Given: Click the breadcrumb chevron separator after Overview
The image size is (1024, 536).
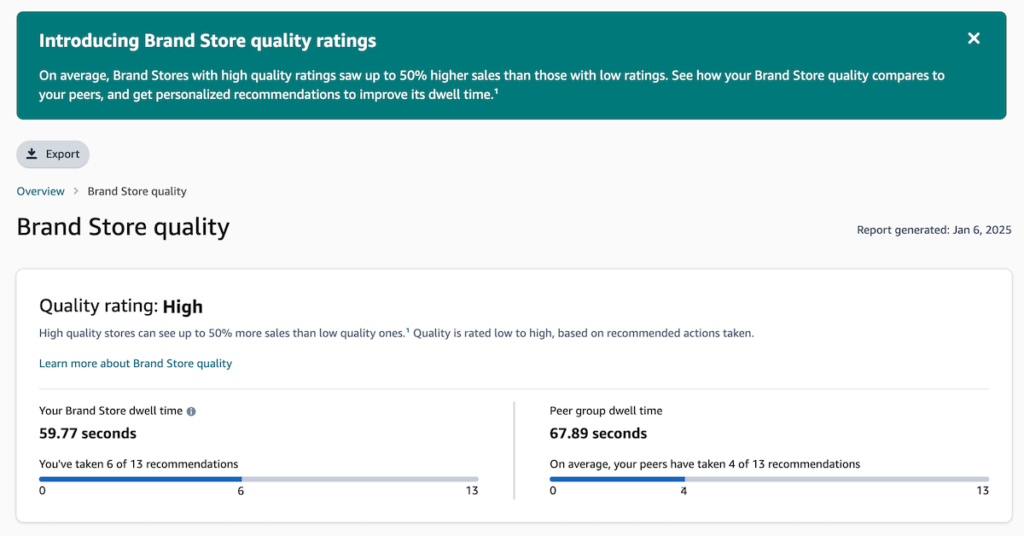Looking at the screenshot, I should click(x=76, y=191).
